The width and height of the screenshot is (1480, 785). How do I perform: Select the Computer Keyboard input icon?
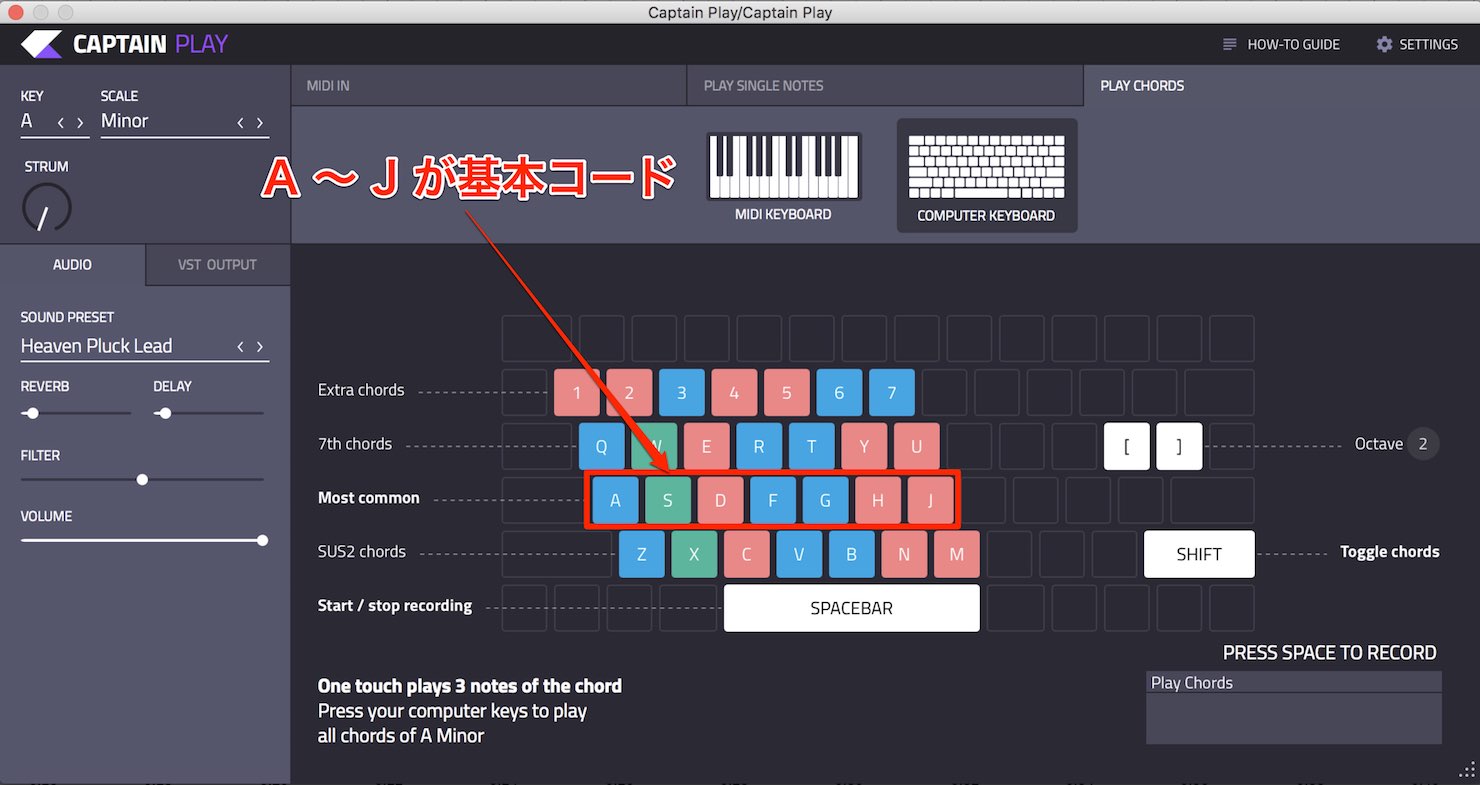986,168
